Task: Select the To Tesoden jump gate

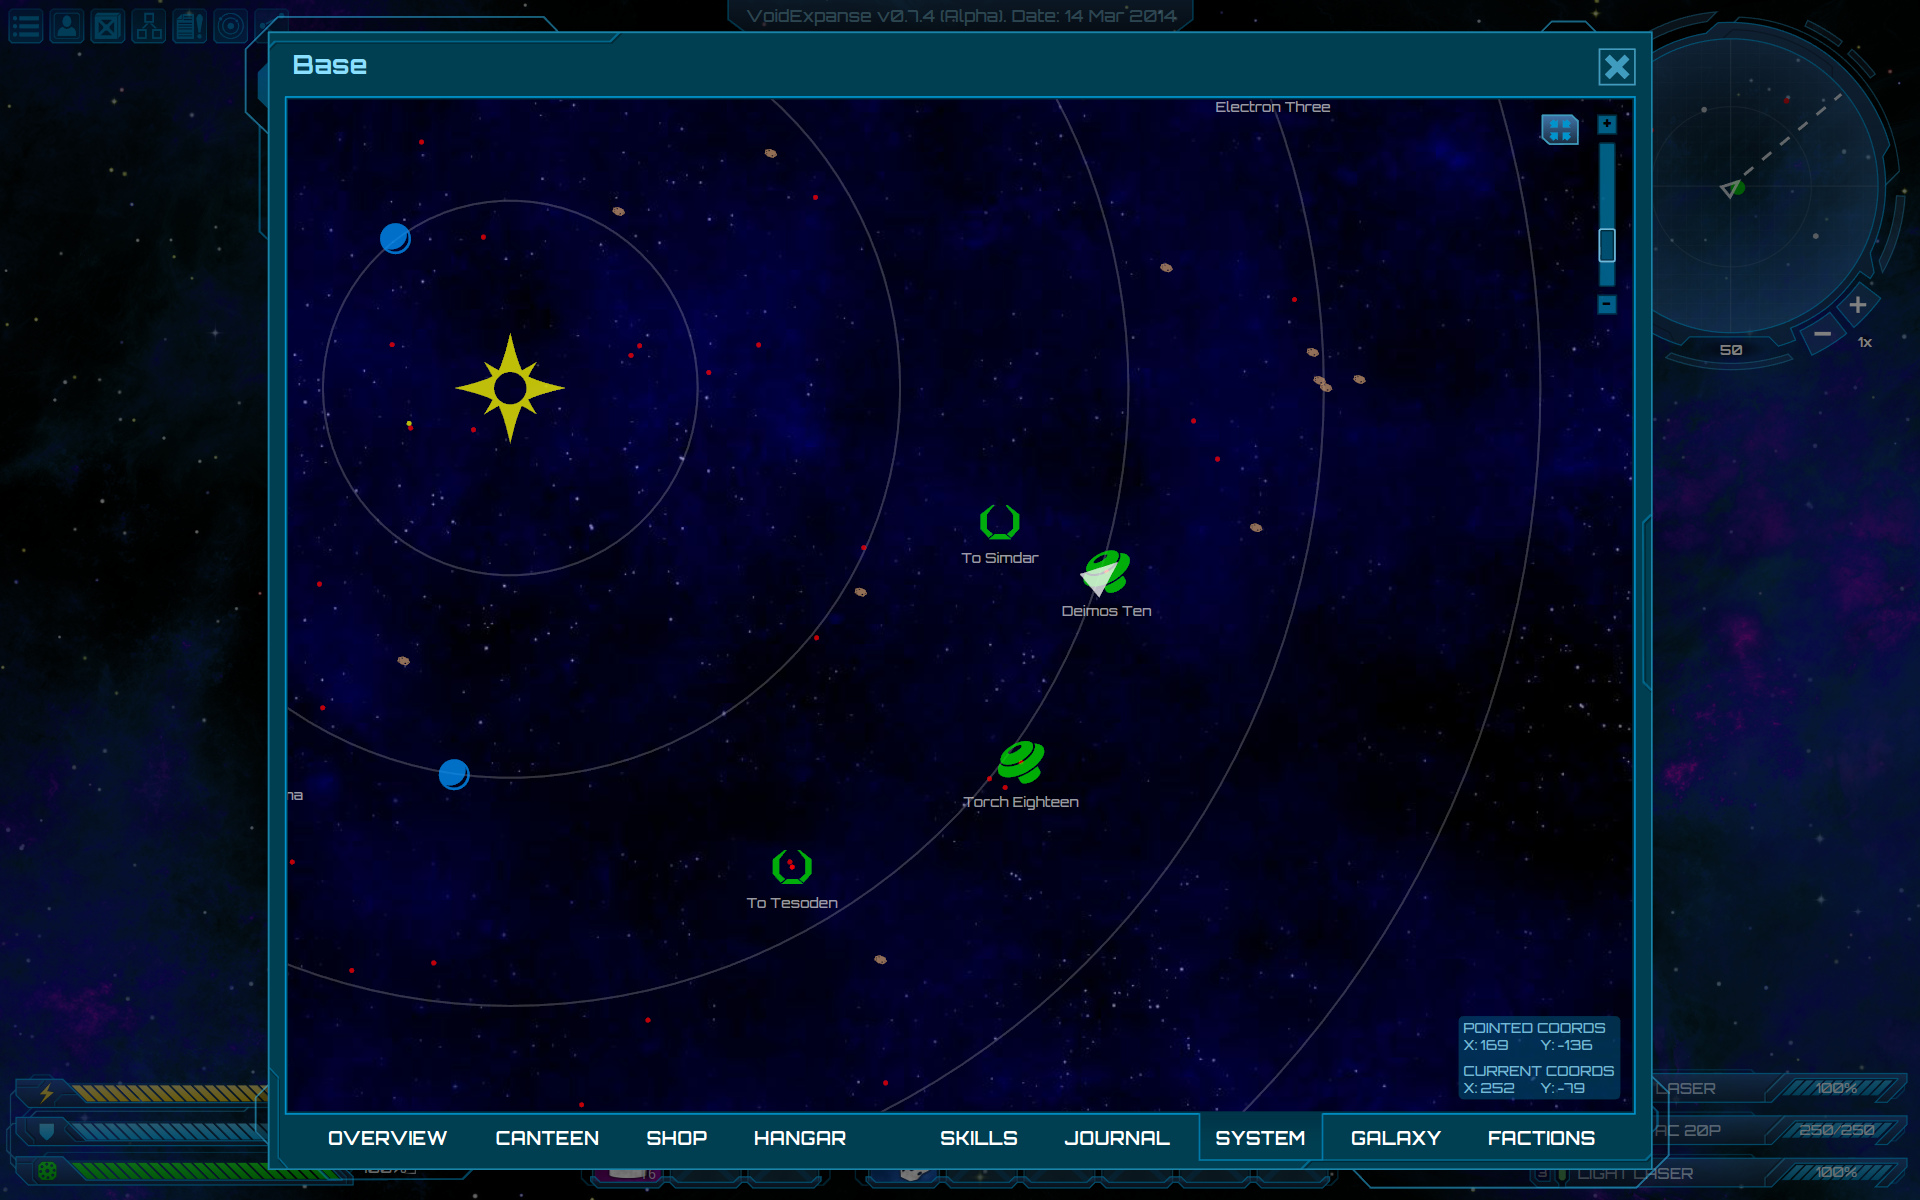Action: tap(792, 866)
